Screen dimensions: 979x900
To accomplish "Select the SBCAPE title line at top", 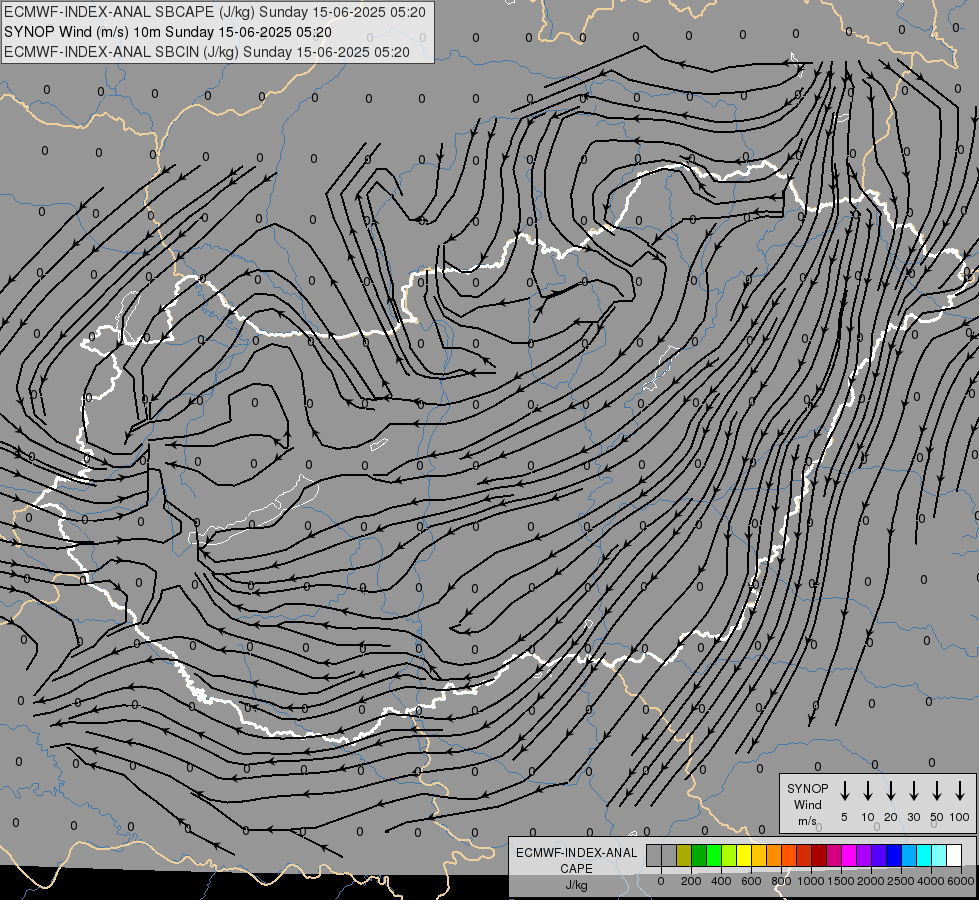I will pos(215,12).
